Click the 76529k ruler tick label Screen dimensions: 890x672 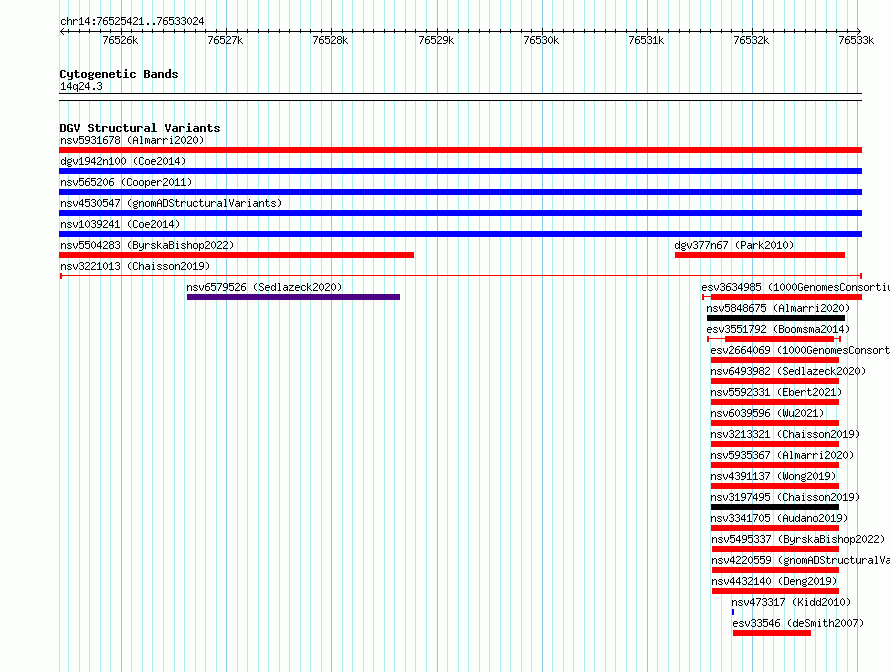[x=436, y=40]
